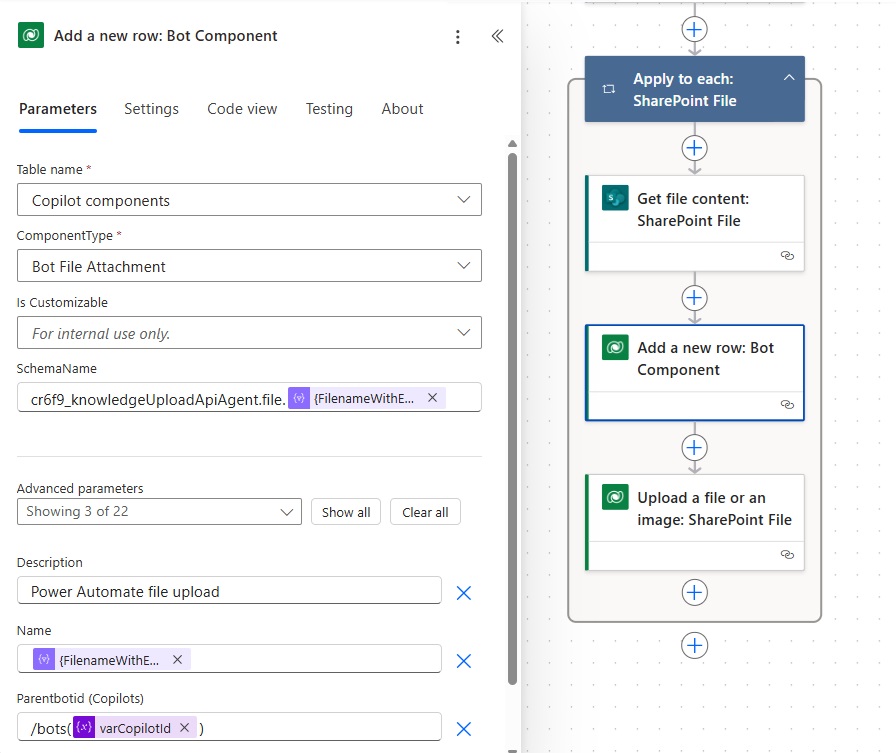
Task: Remove the Parentbotid advanced parameter
Action: coord(463,729)
